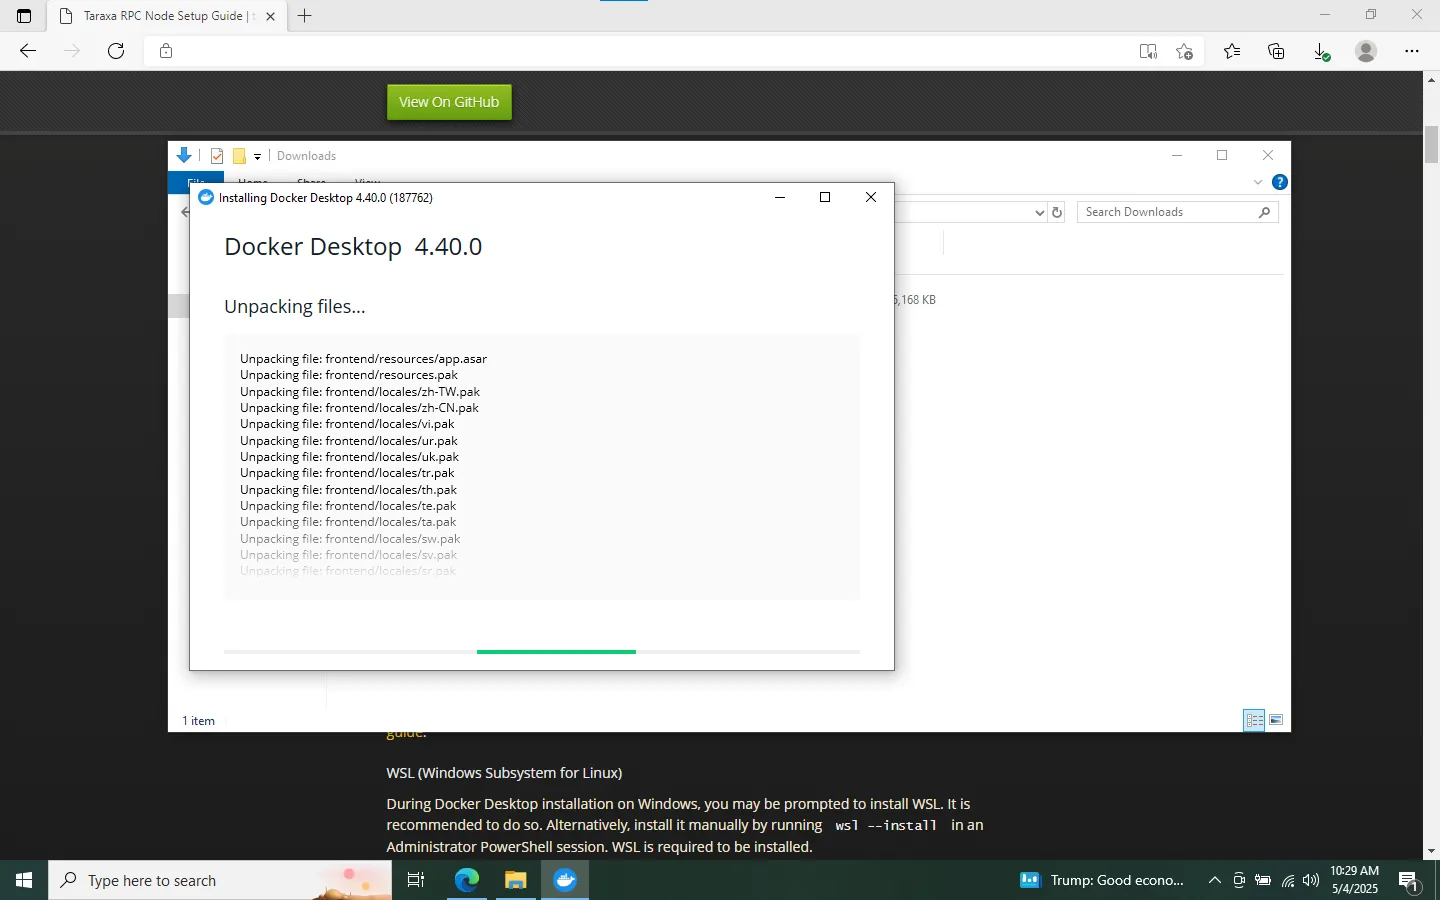Expand the quick access toolbar customization arrow
Viewport: 1440px width, 900px height.
tap(258, 156)
